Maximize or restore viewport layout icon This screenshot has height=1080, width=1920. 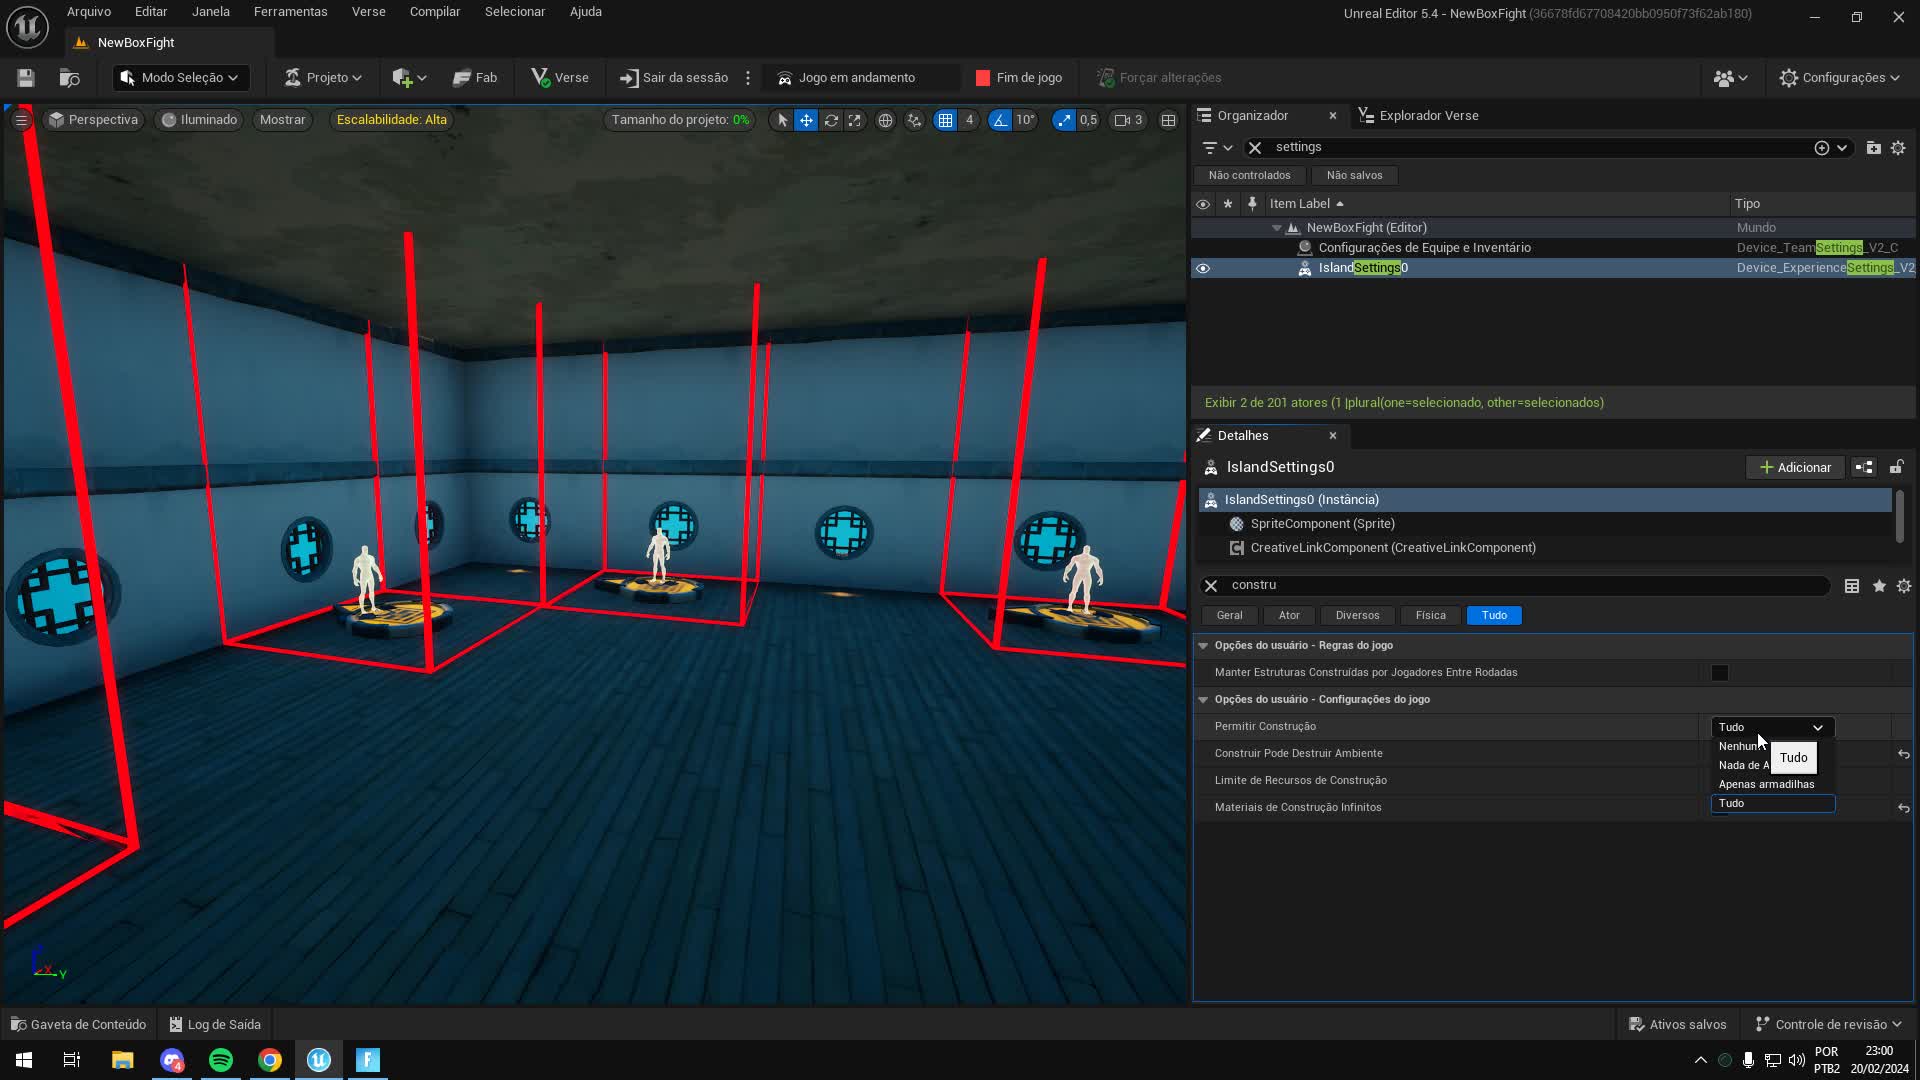(1168, 120)
